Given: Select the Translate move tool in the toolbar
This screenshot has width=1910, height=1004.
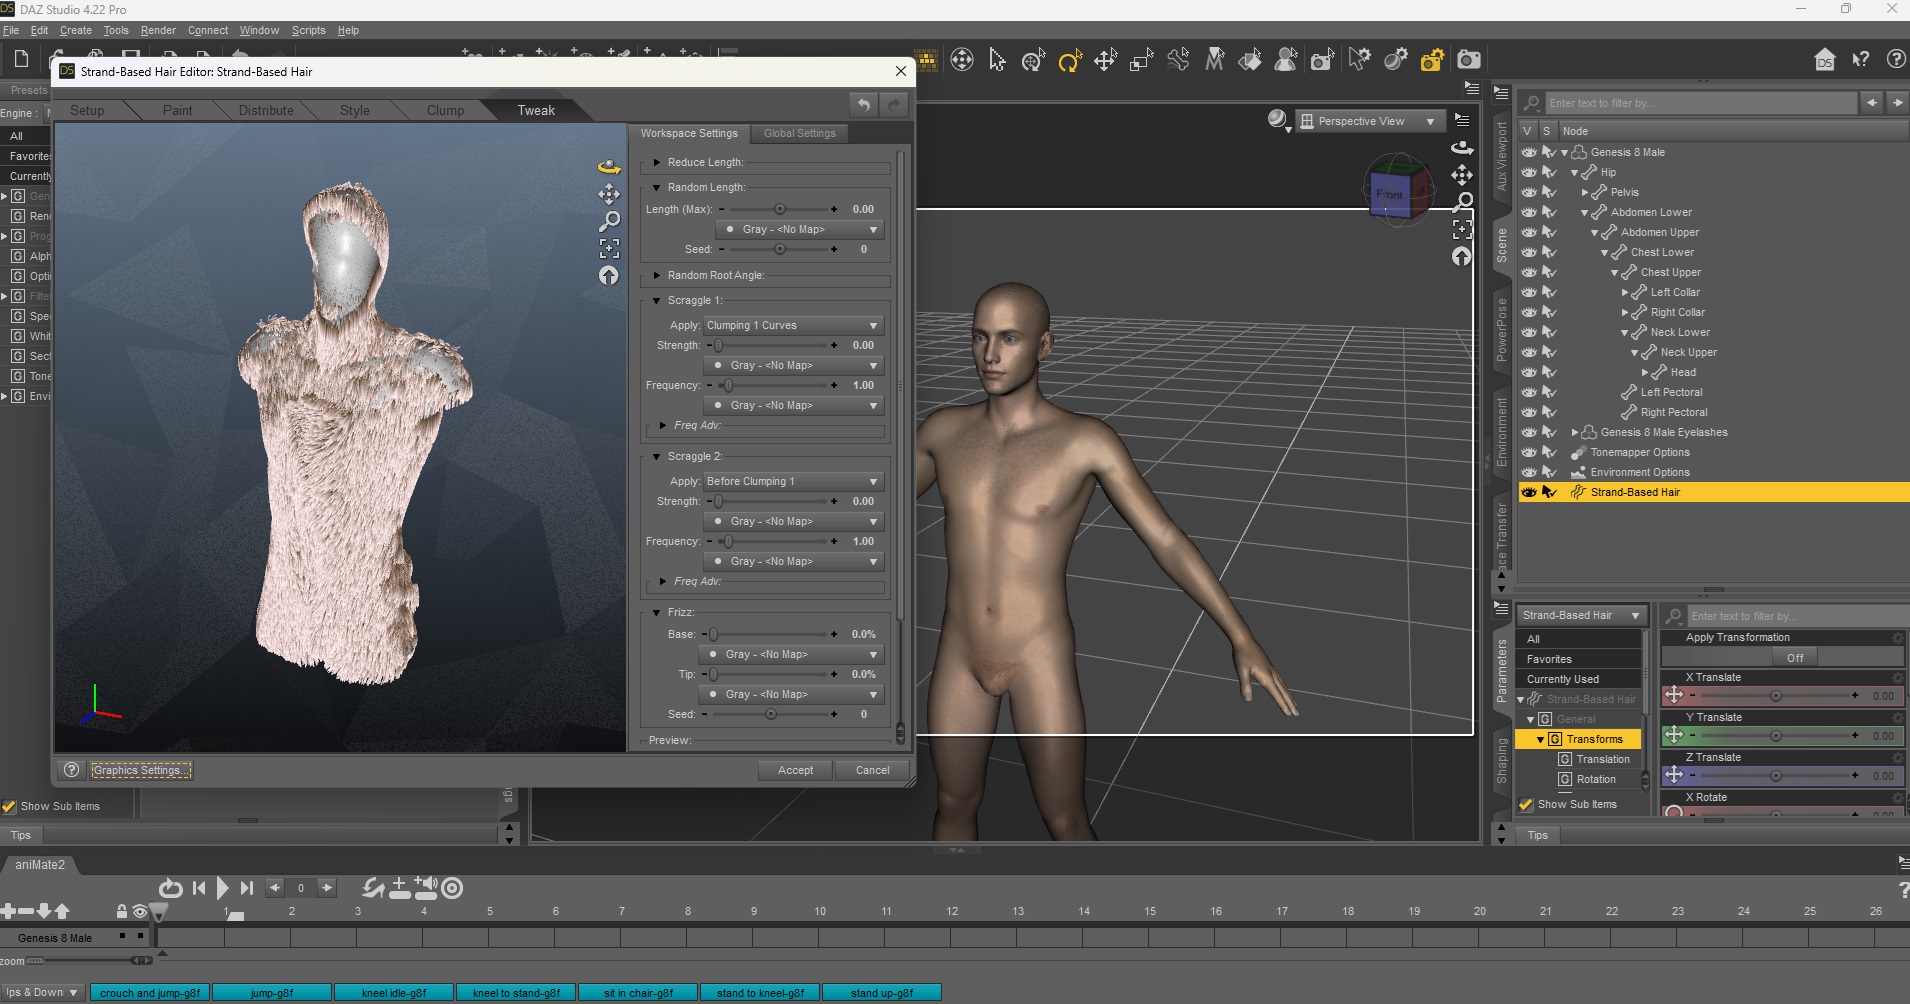Looking at the screenshot, I should (x=1105, y=60).
